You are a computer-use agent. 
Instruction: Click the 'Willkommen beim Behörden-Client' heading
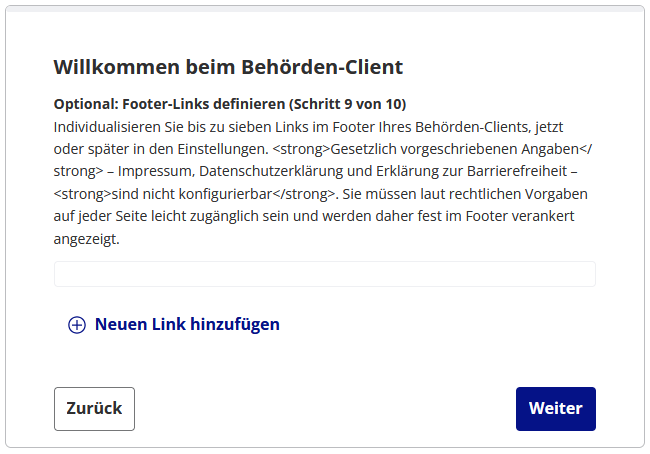[x=228, y=68]
